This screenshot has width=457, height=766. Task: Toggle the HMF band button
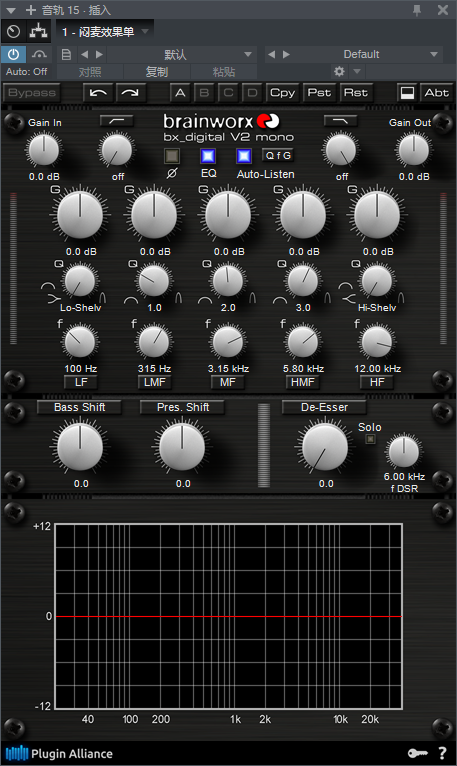coord(303,382)
